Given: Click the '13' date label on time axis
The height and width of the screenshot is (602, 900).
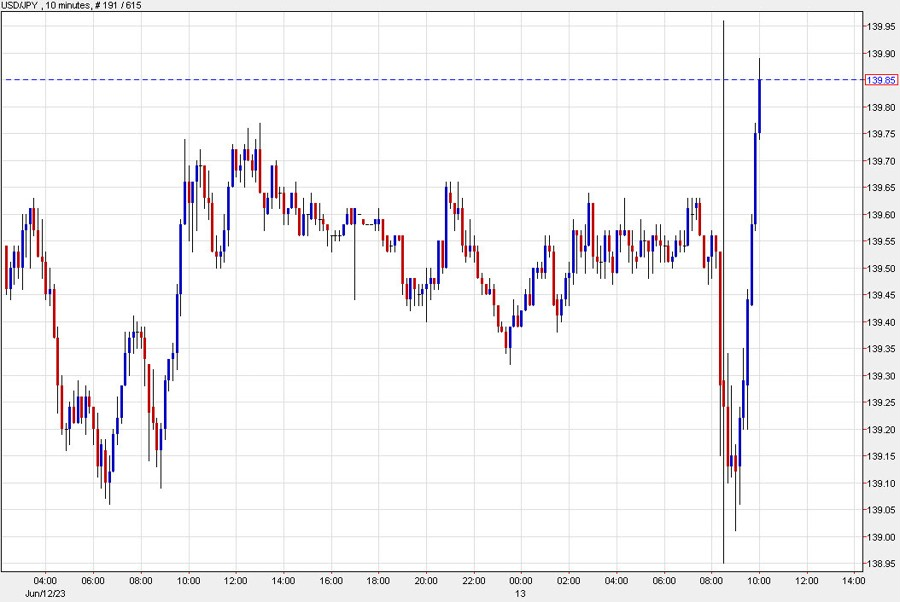Looking at the screenshot, I should [520, 593].
